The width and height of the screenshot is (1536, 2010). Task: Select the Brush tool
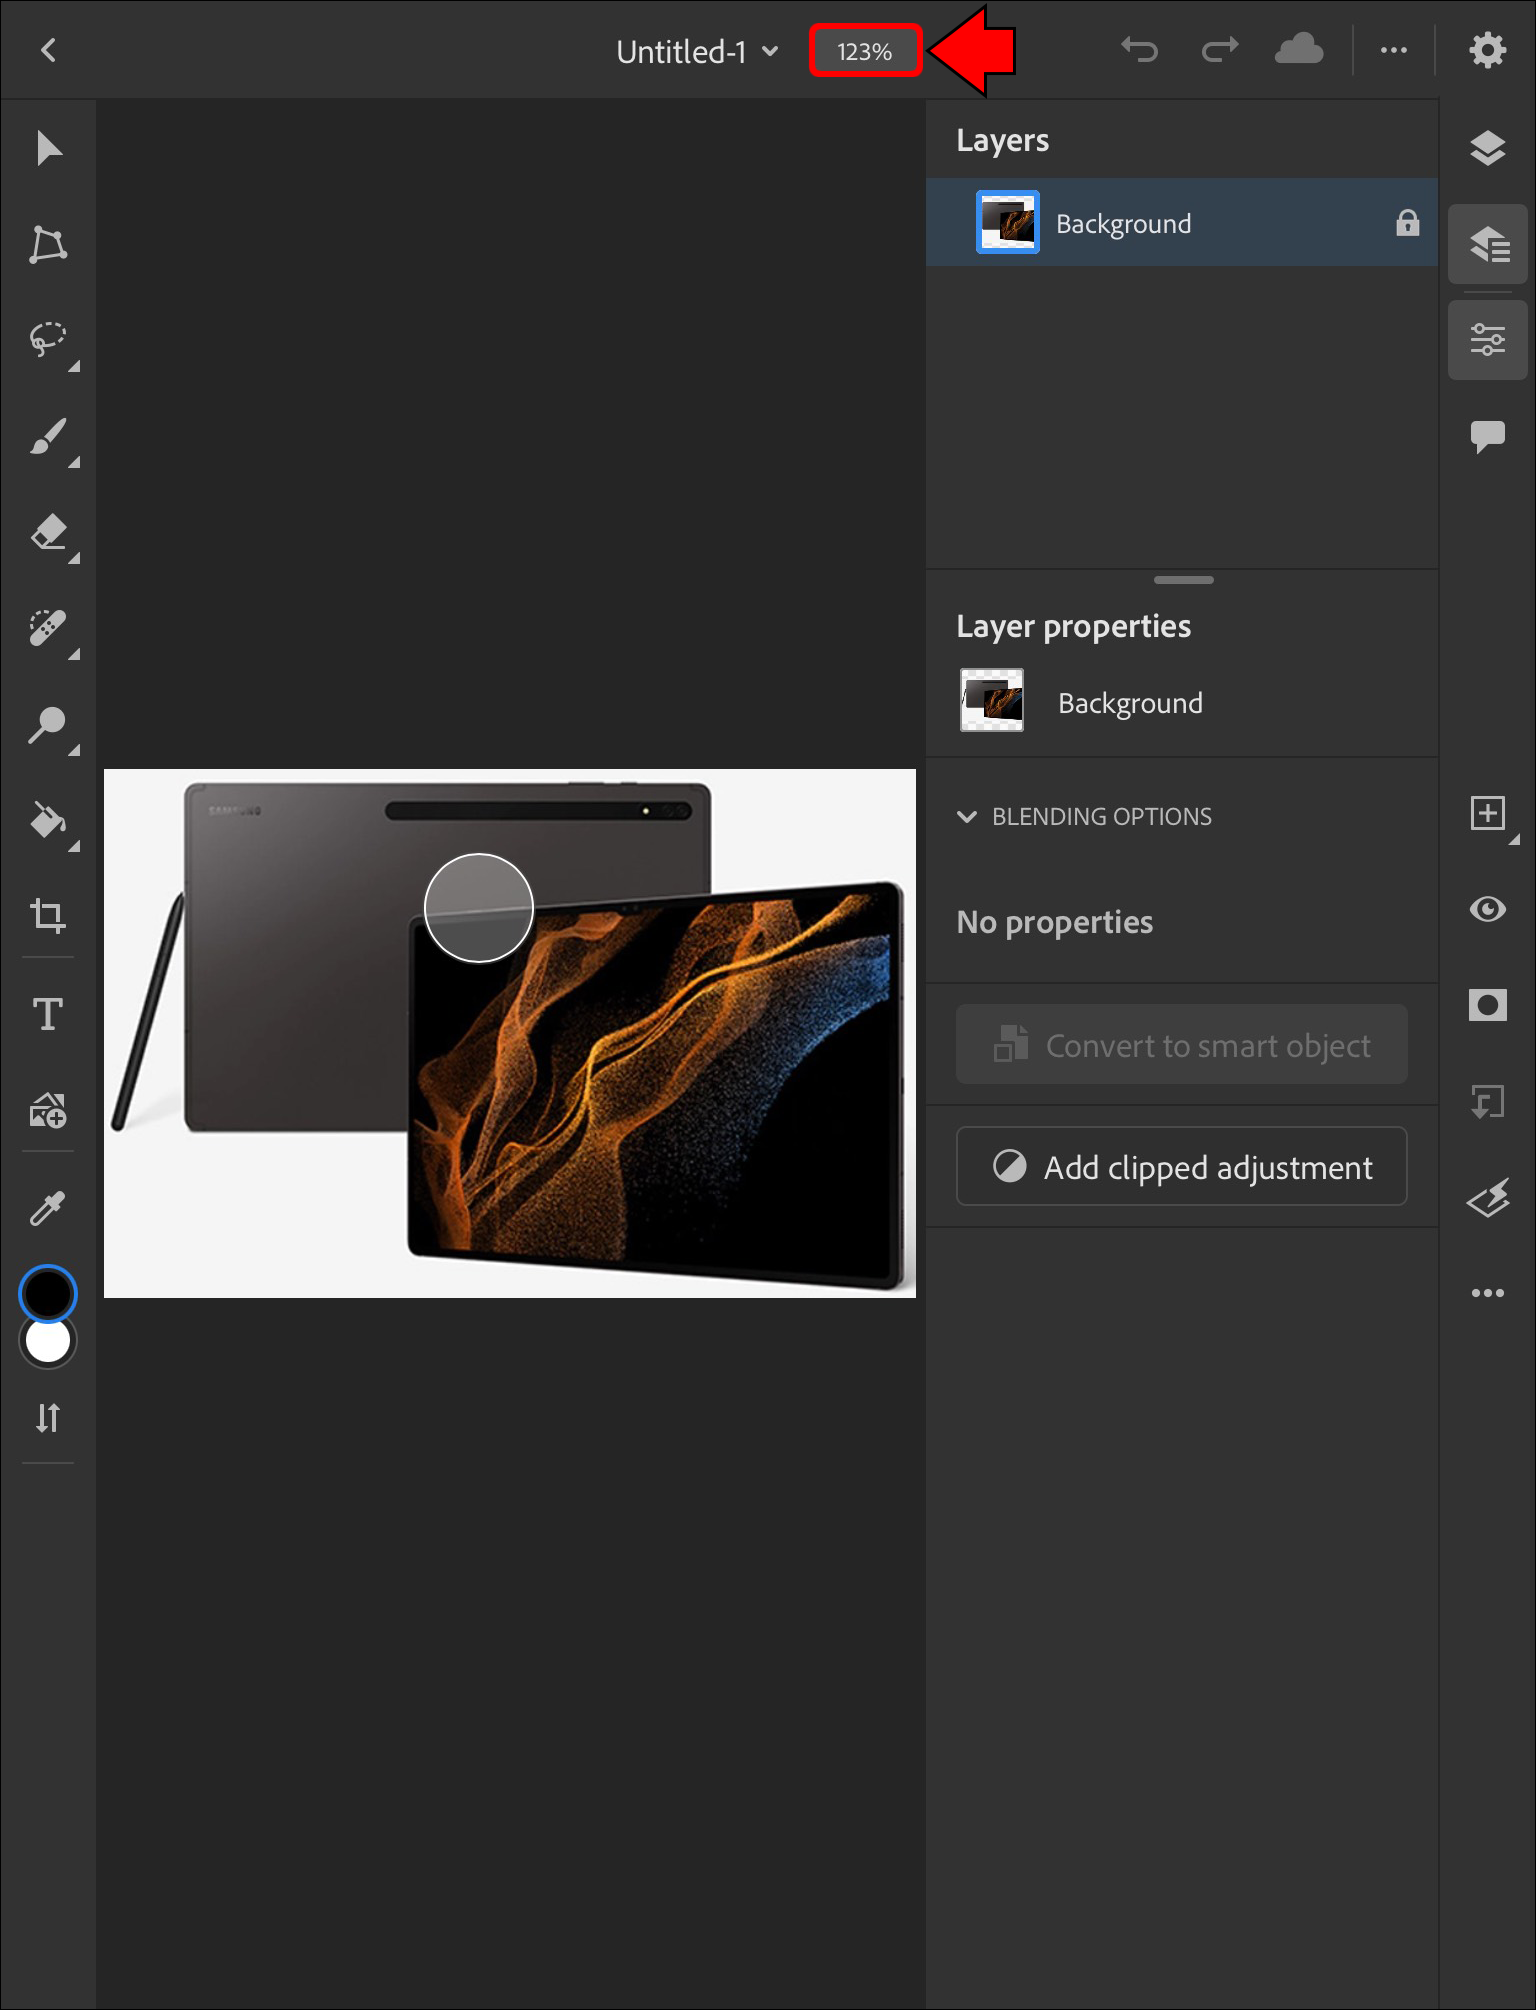[x=48, y=436]
